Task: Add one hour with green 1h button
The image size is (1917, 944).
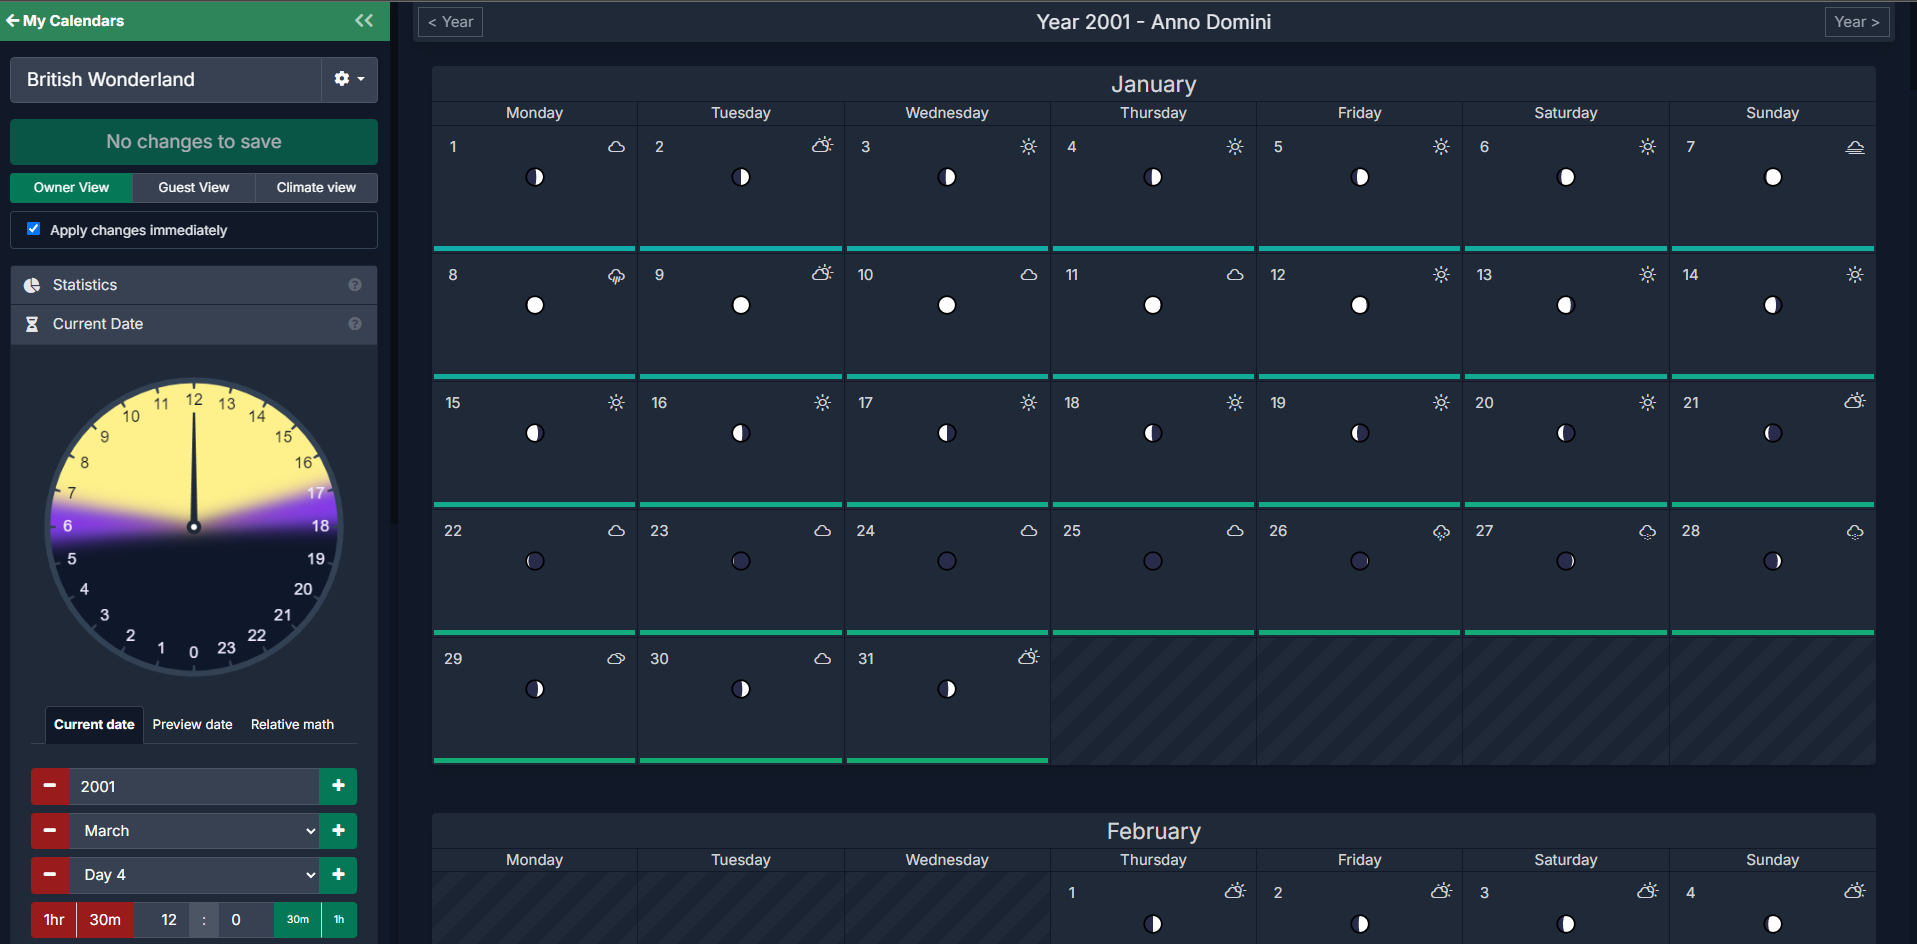Action: click(339, 920)
